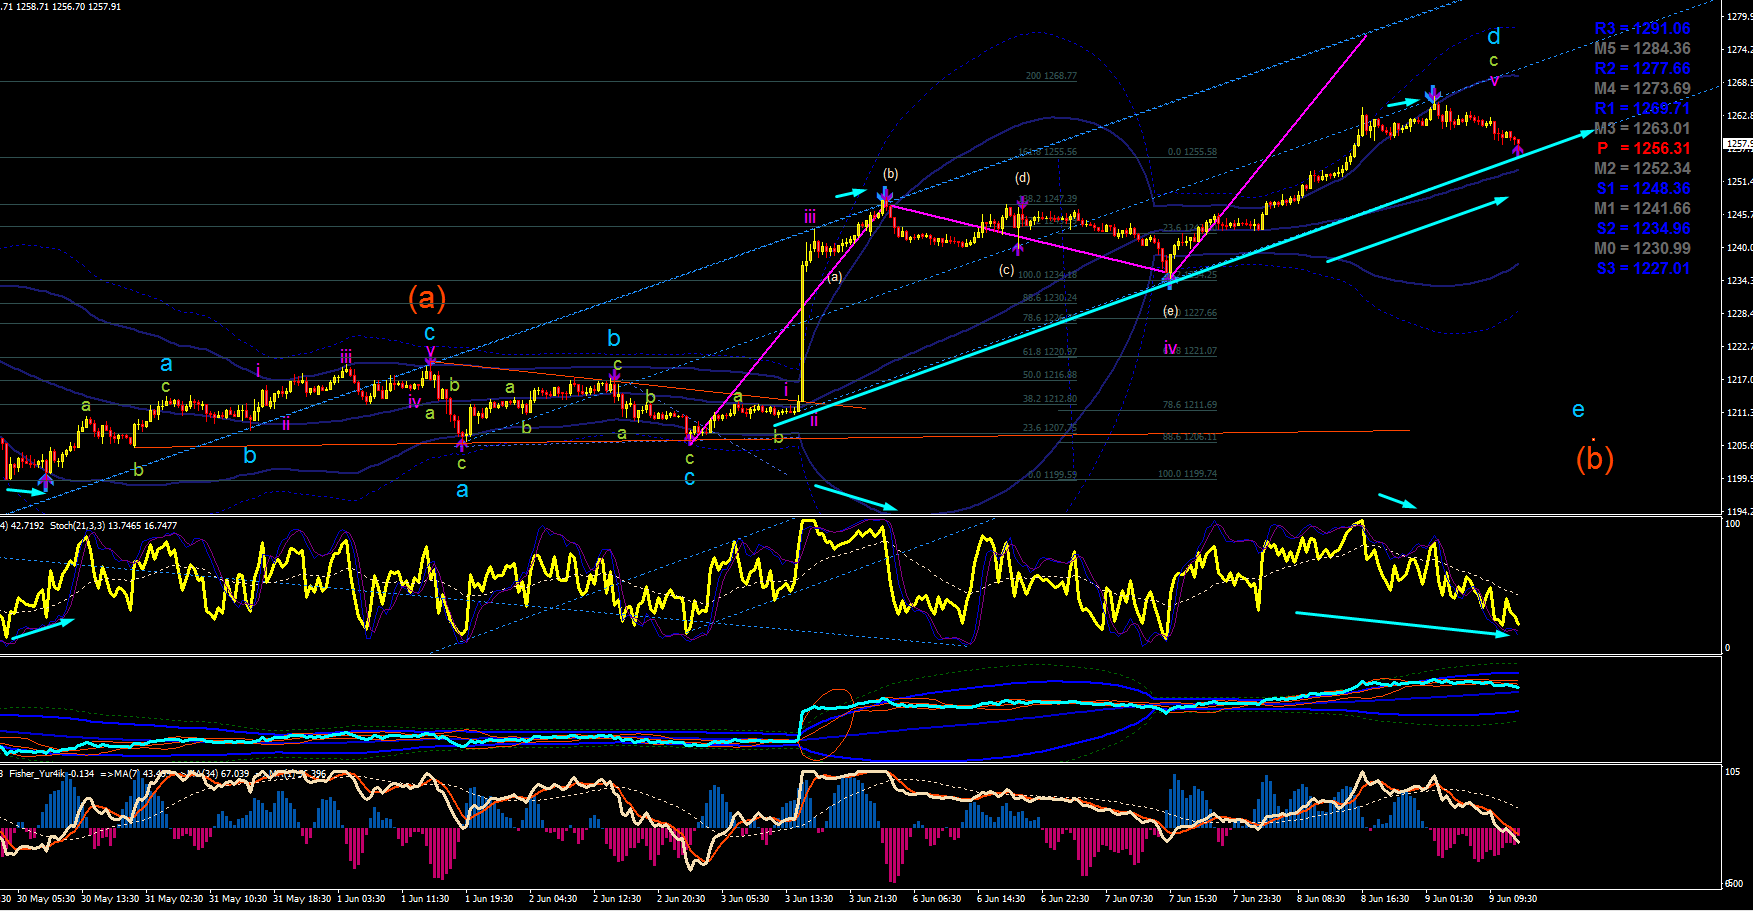
Task: Select the S3 = 1227.01 support label
Action: [x=1642, y=268]
